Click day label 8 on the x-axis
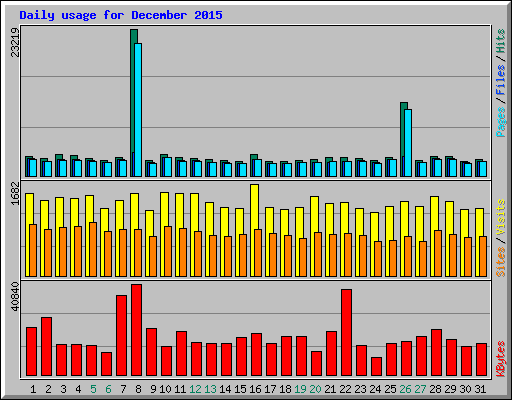This screenshot has height=400, width=512. 138,389
